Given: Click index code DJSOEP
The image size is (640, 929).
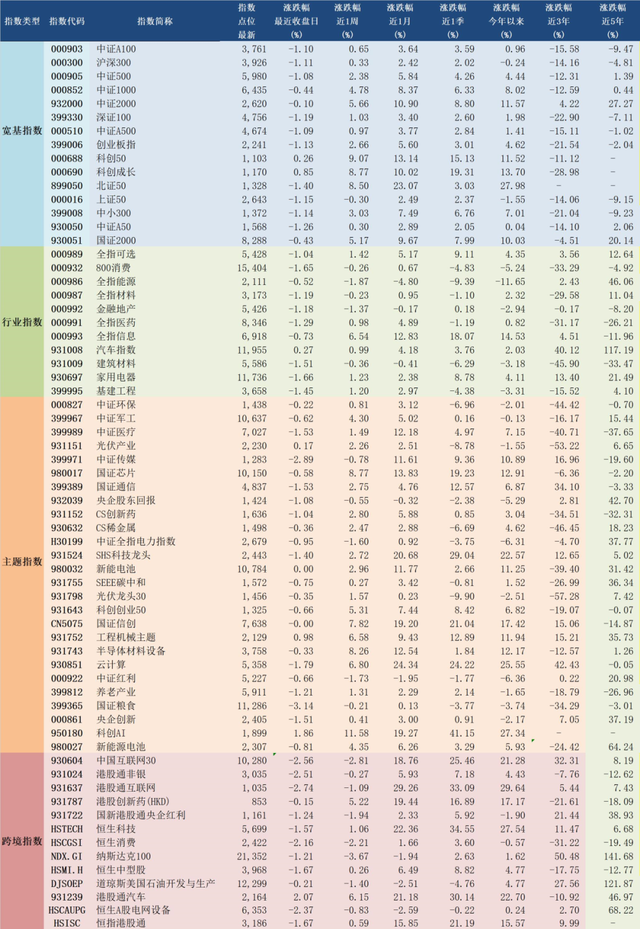Looking at the screenshot, I should point(66,883).
